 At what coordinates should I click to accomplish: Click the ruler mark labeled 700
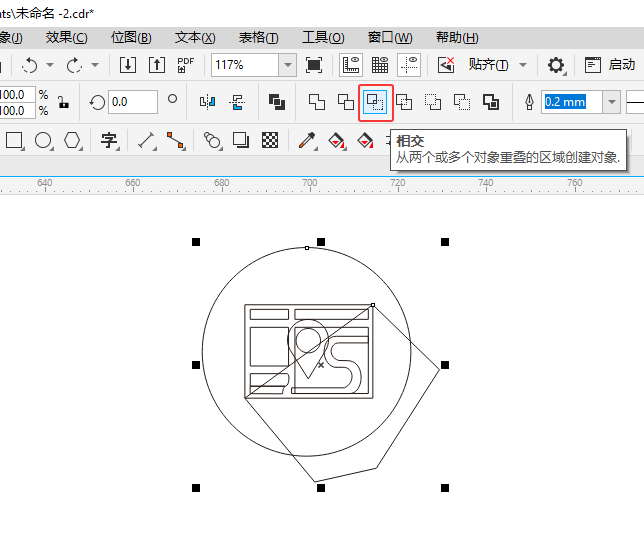[x=310, y=183]
